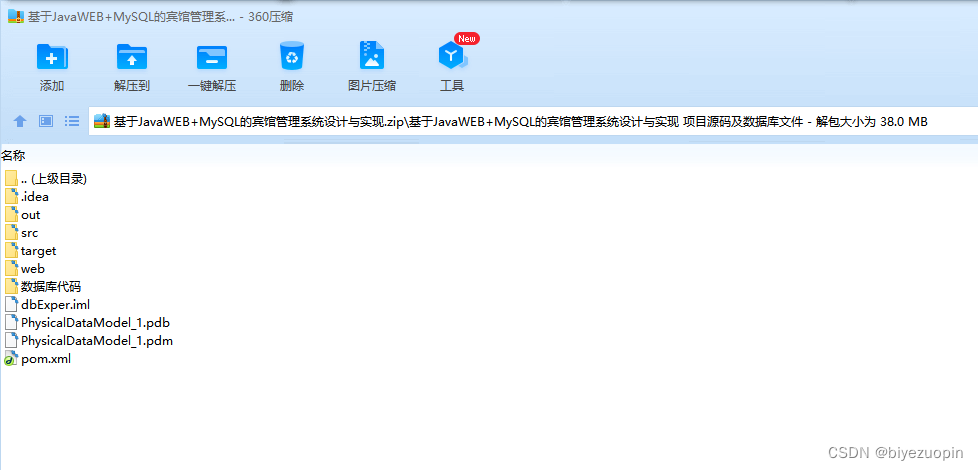This screenshot has height=470, width=978.
Task: Click the out folder name
Action: [31, 215]
